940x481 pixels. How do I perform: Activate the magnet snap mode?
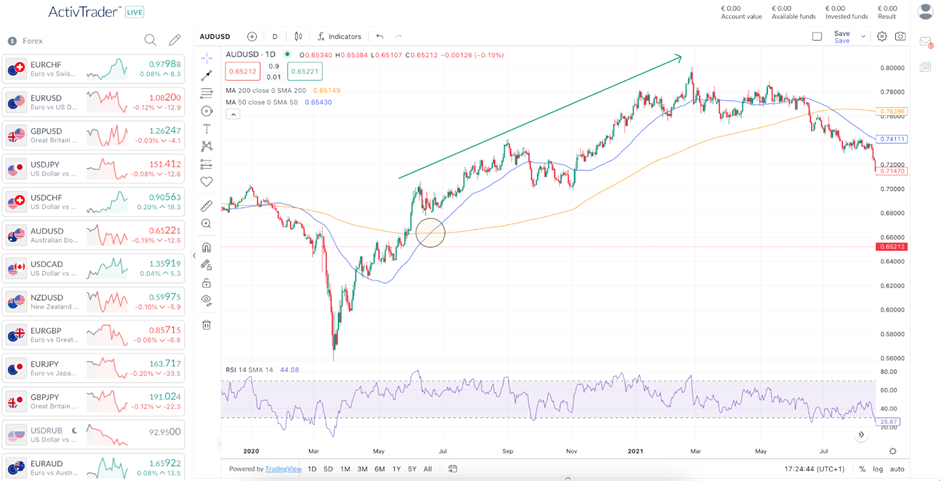click(x=207, y=247)
